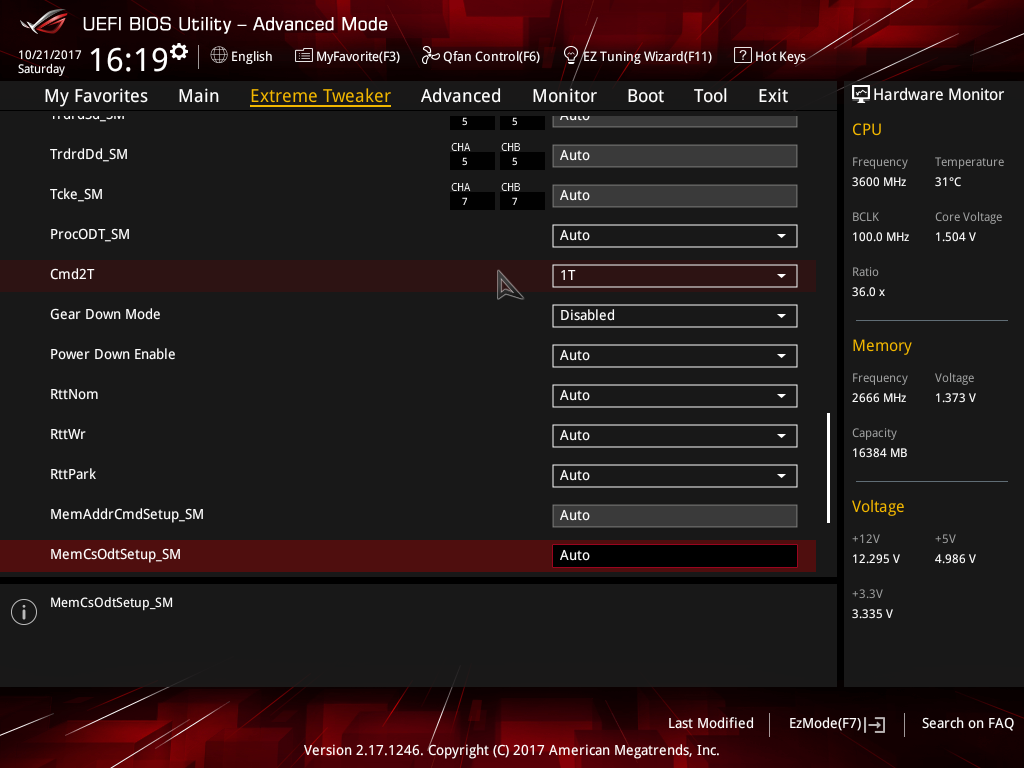Open the Monitor tab
The height and width of the screenshot is (768, 1024).
point(564,96)
